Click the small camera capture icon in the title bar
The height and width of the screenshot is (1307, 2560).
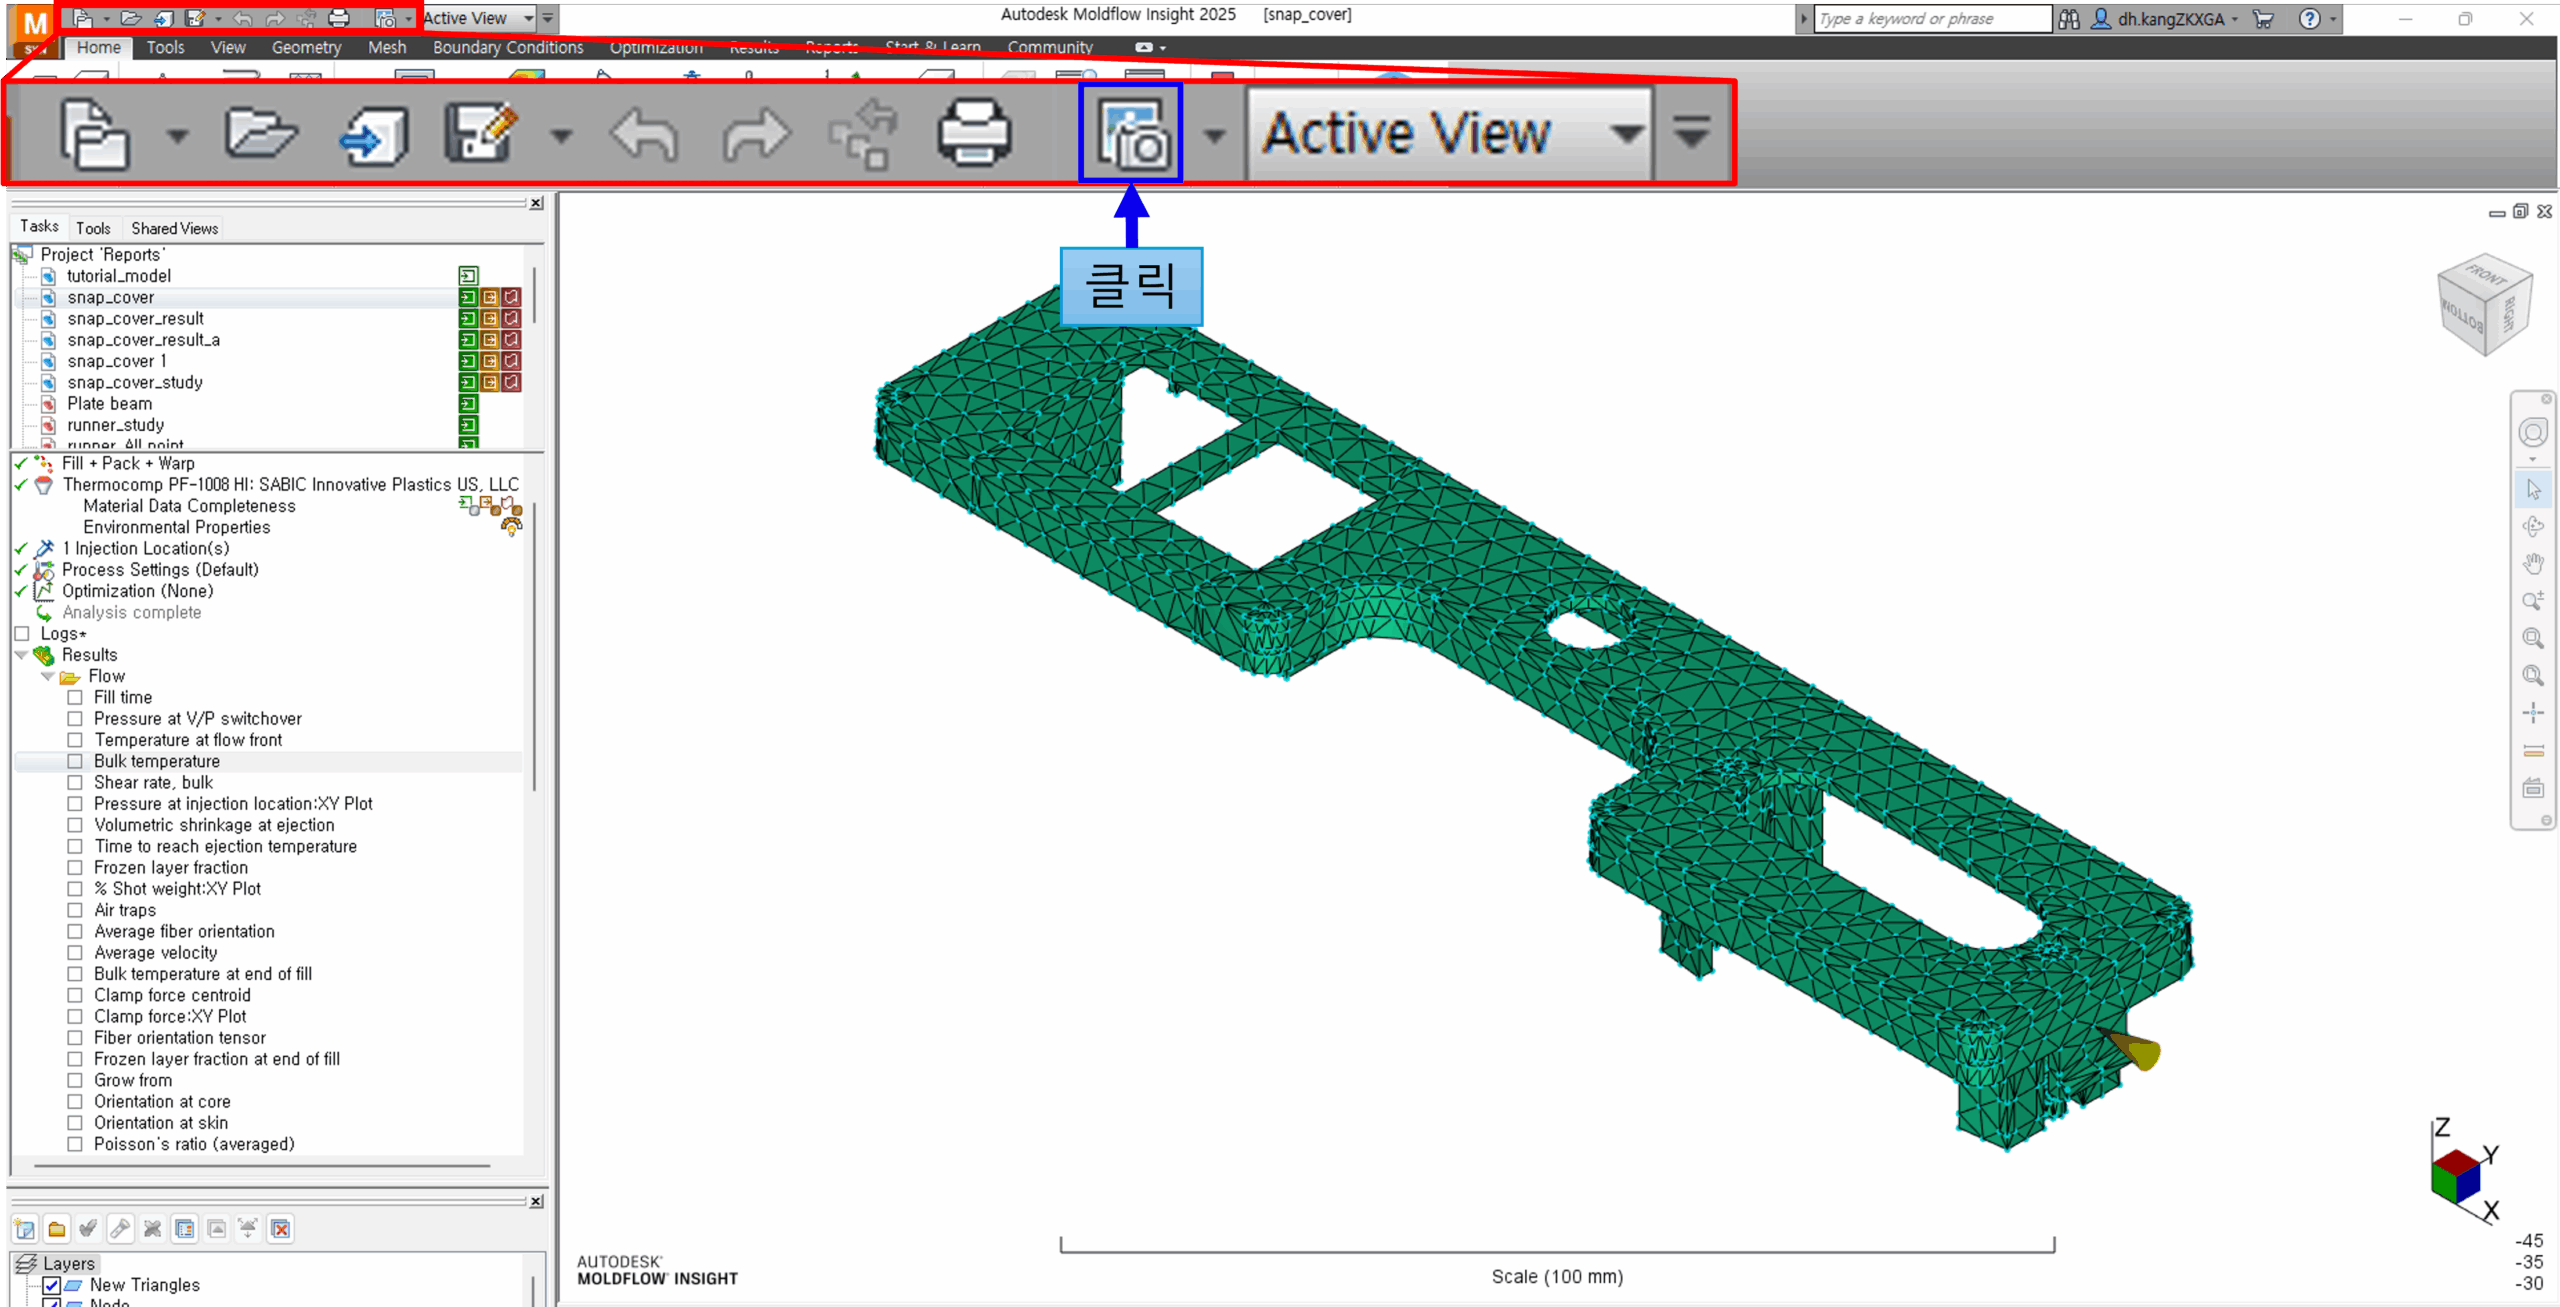point(385,18)
